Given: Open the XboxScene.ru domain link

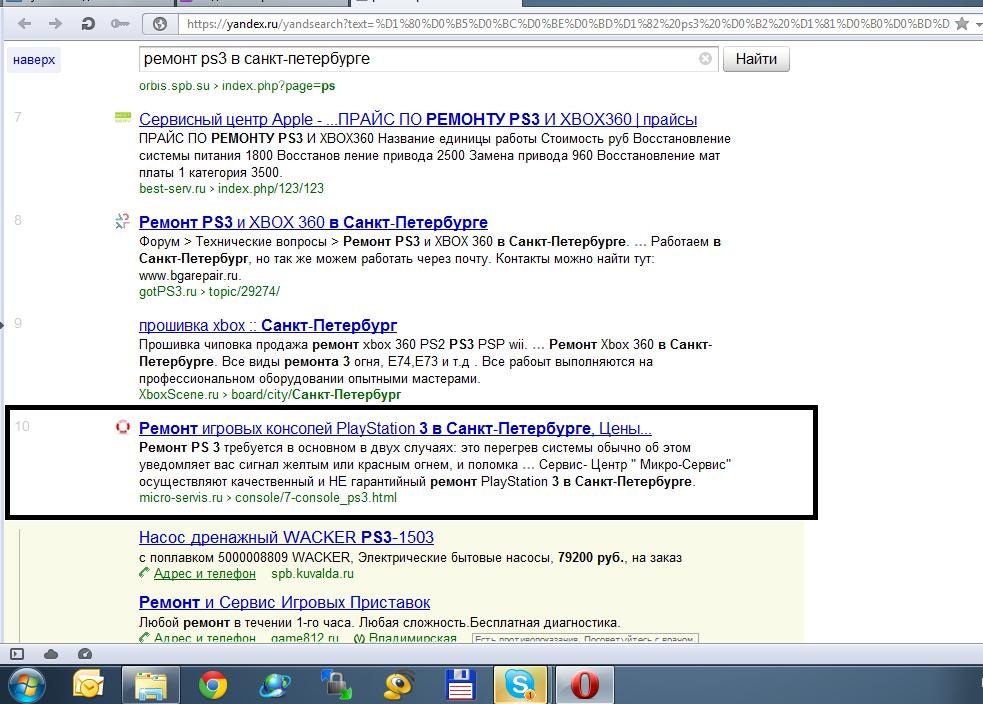Looking at the screenshot, I should tap(179, 394).
